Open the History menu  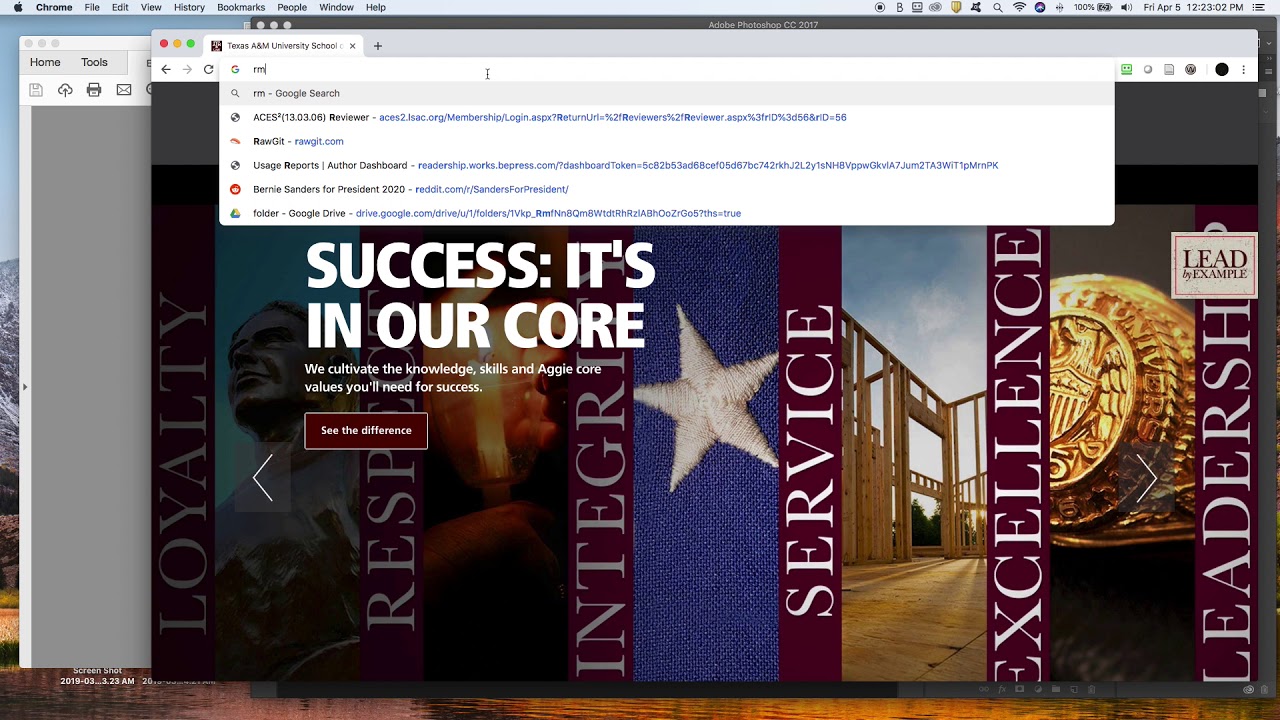189,7
